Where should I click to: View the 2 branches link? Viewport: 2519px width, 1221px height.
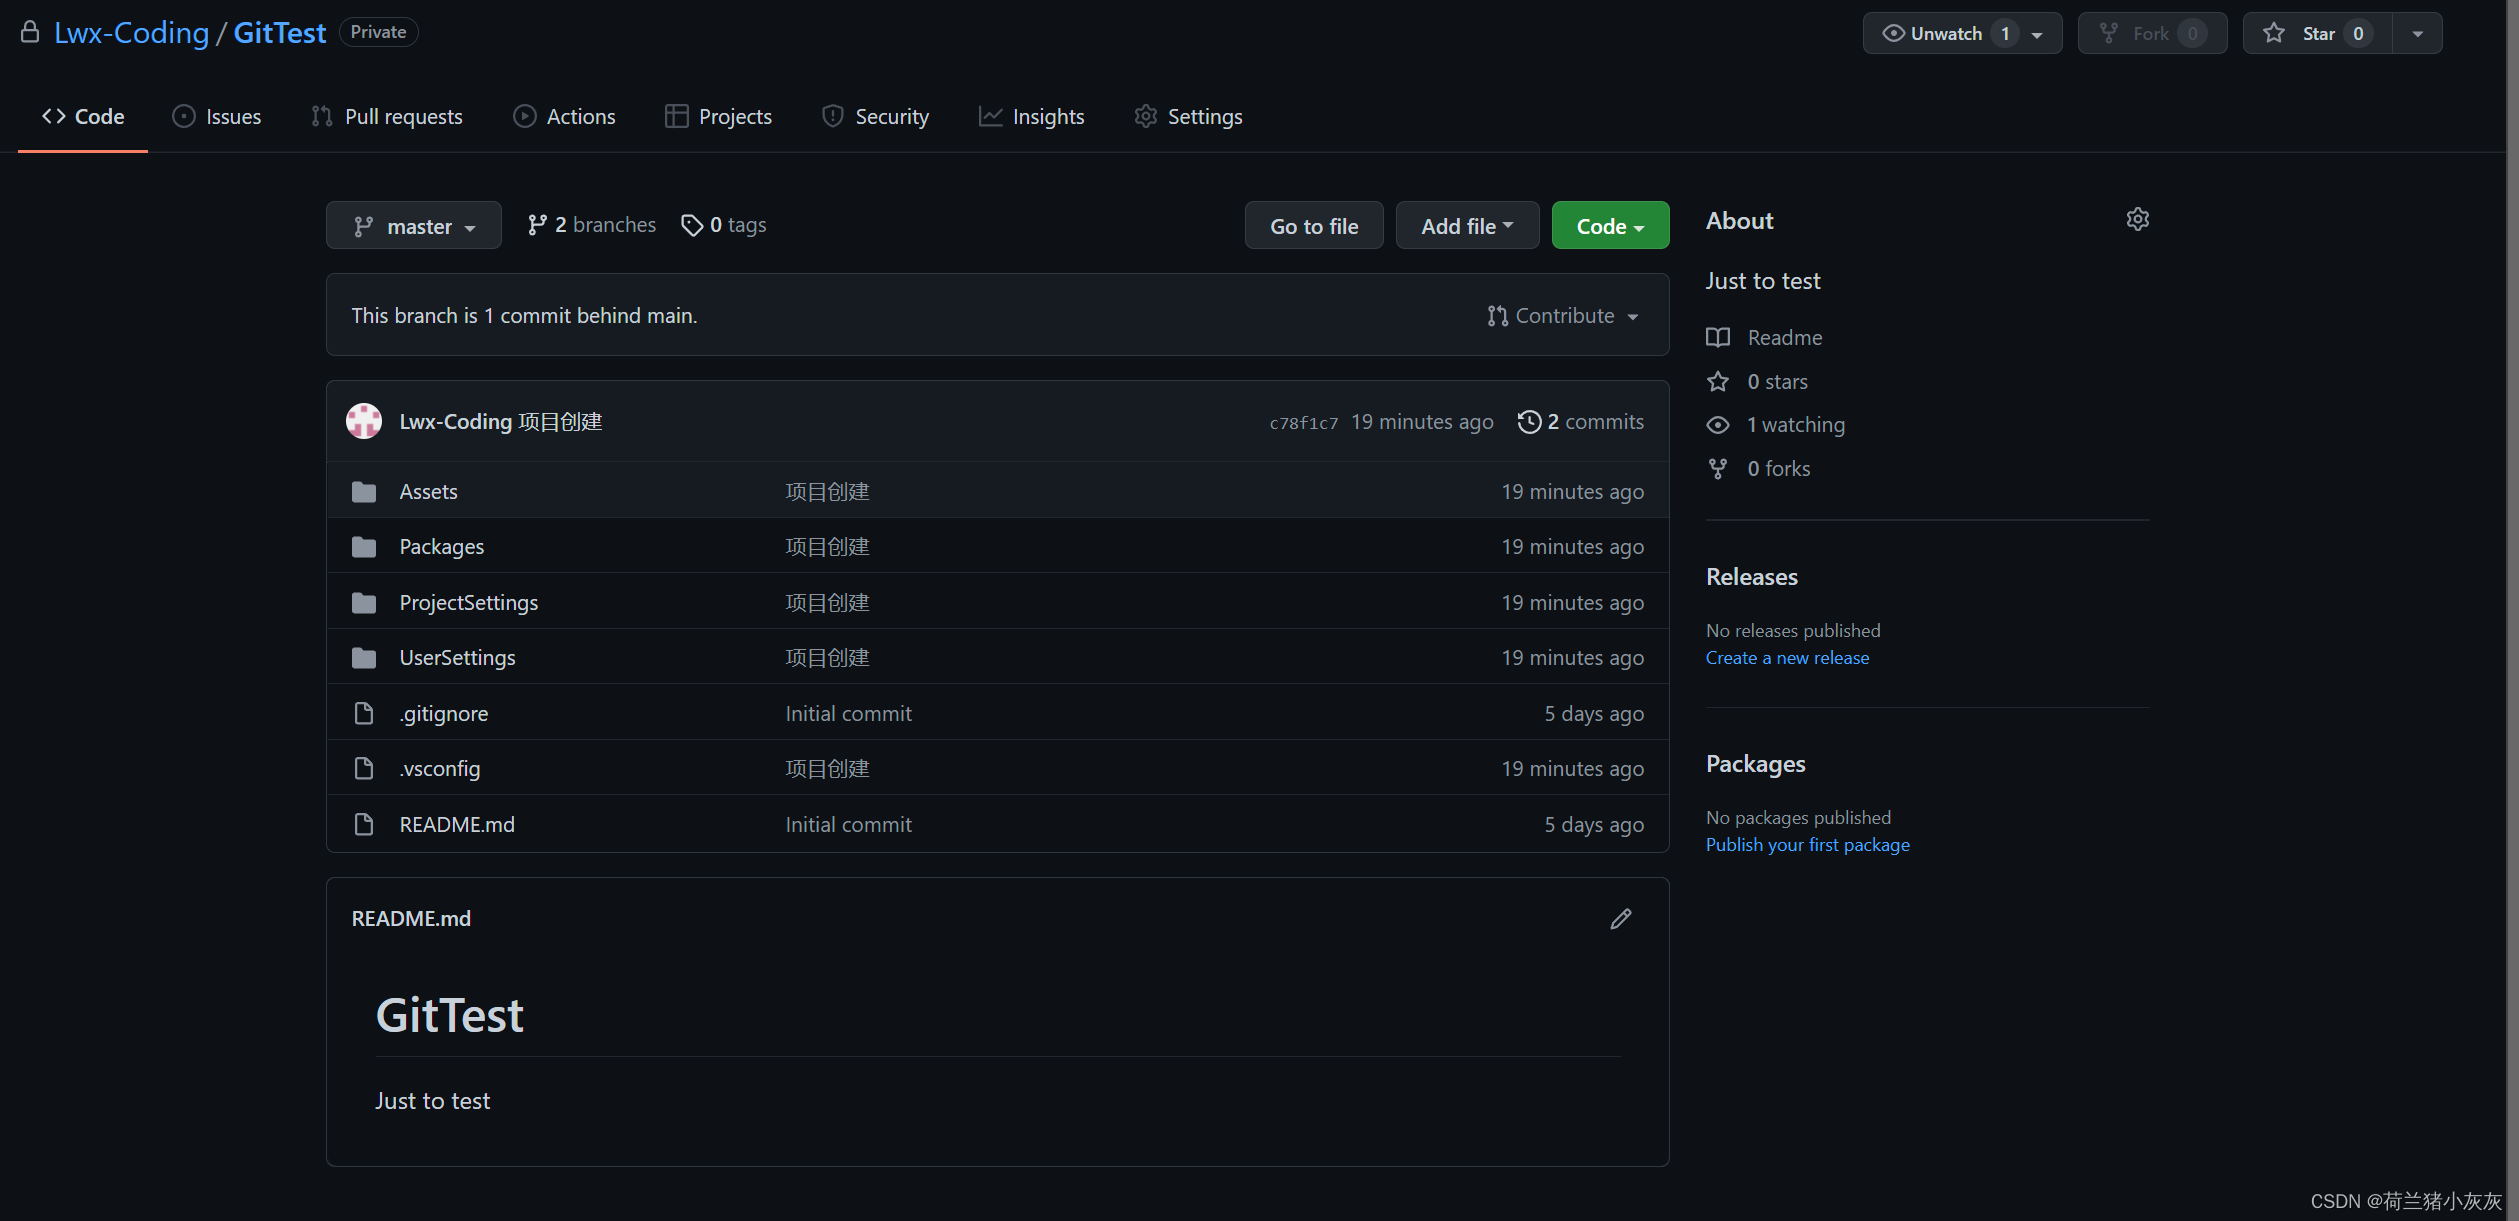[592, 225]
